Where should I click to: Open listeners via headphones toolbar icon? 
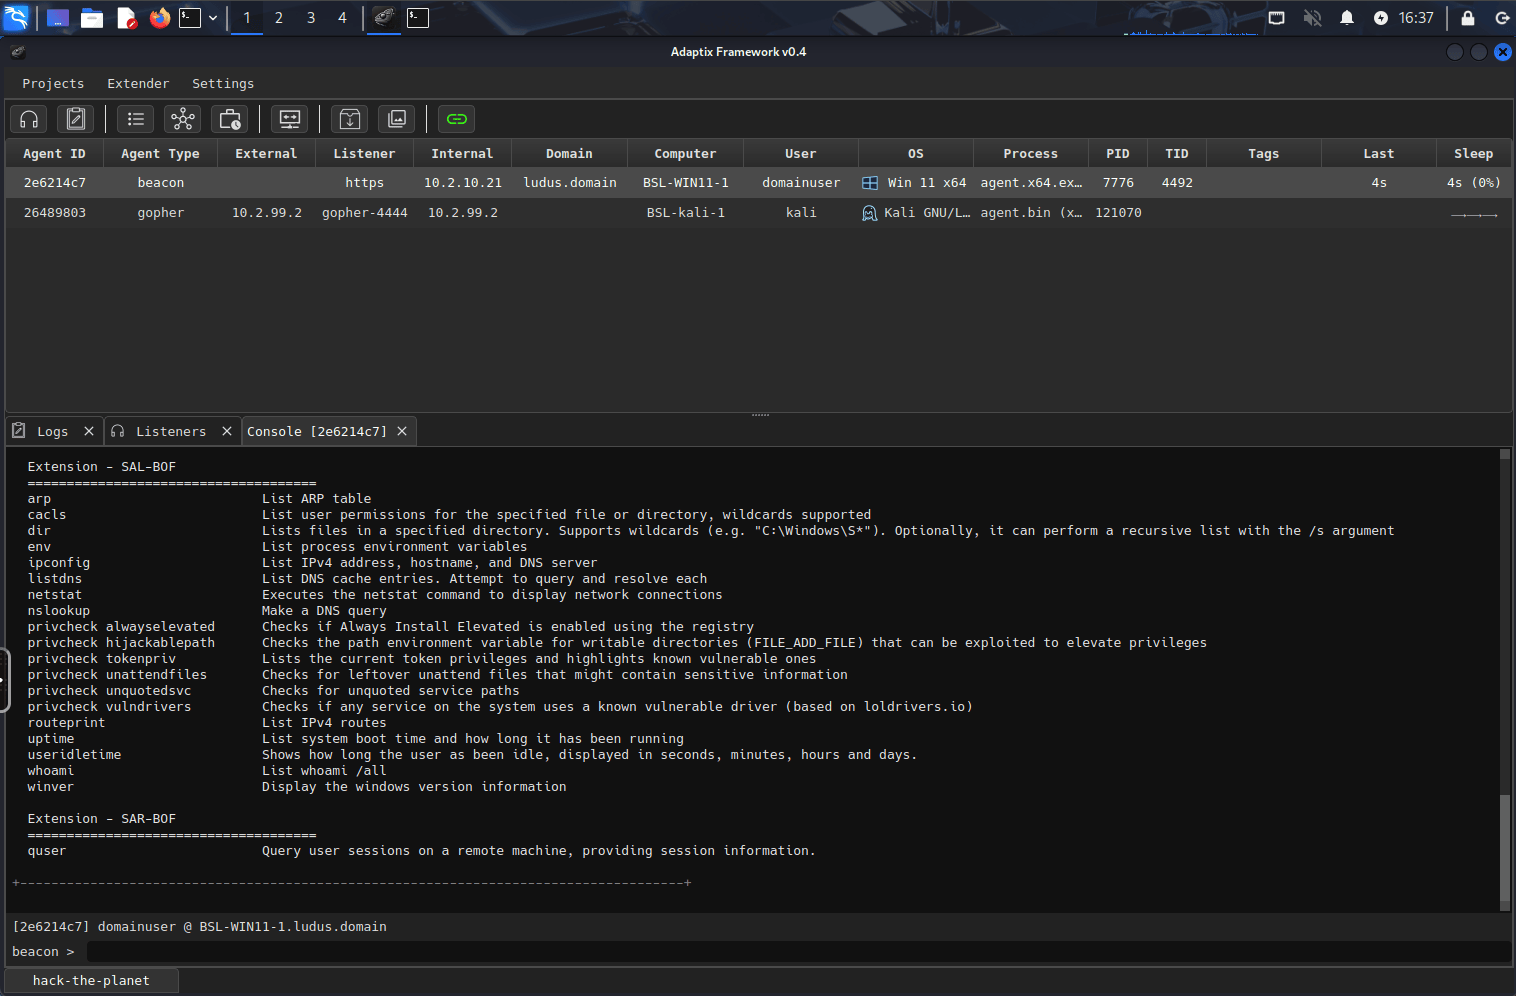tap(29, 119)
